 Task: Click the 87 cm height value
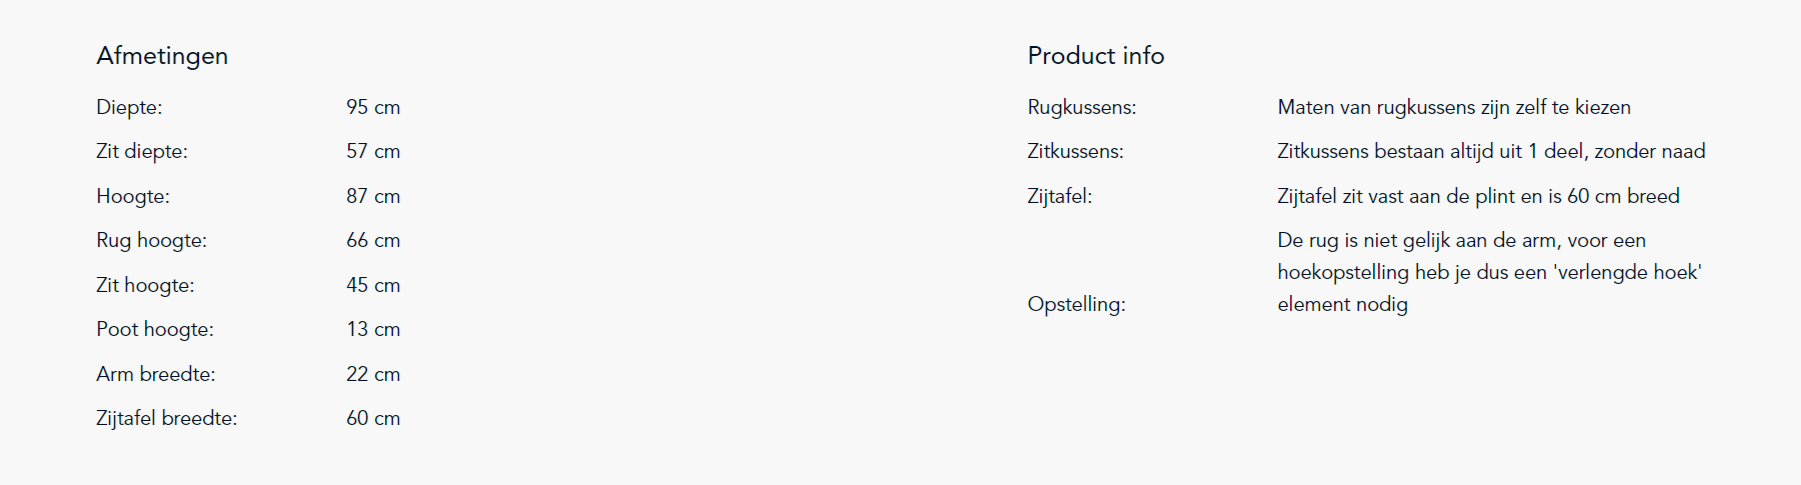373,196
